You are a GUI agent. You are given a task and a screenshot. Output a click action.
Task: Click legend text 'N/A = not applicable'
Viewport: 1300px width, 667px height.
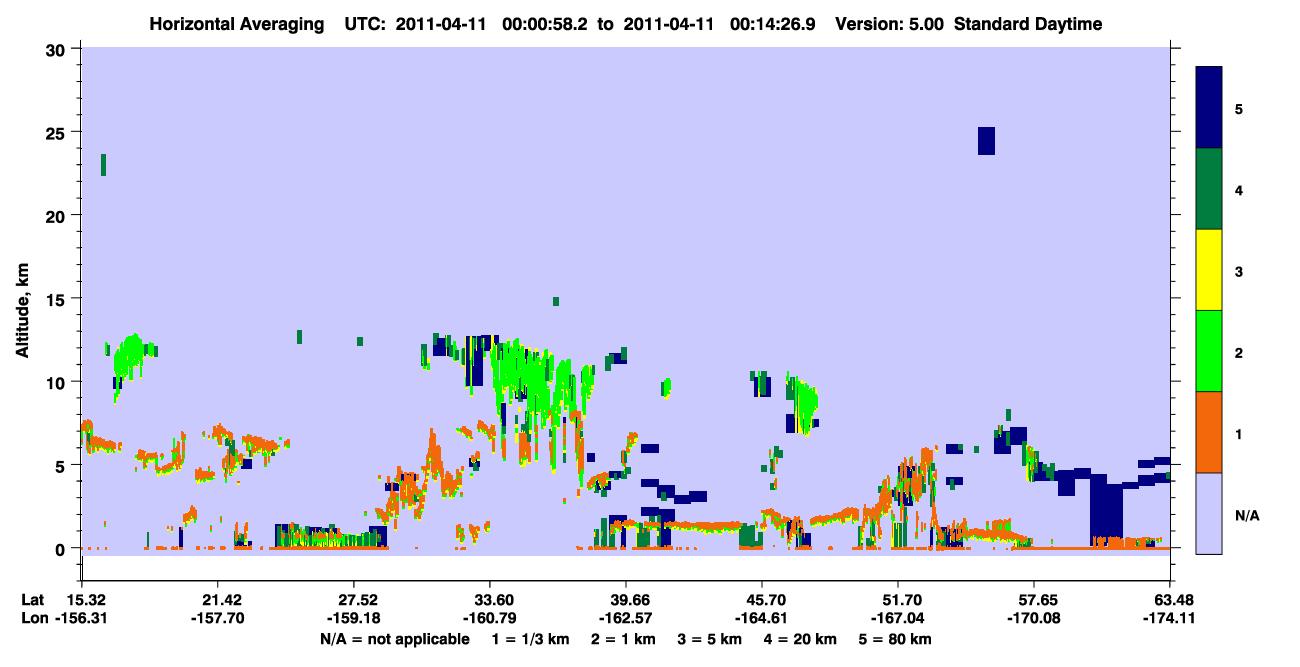(395, 639)
